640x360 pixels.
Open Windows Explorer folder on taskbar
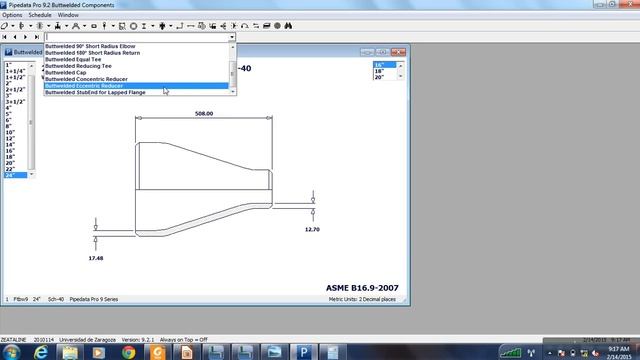tap(70, 352)
